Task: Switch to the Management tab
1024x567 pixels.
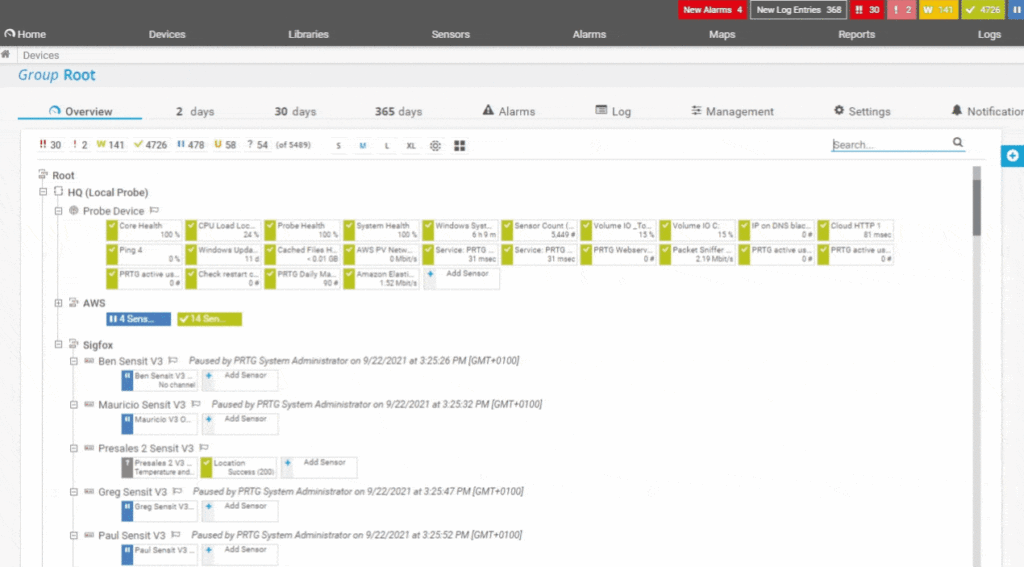Action: (x=732, y=111)
